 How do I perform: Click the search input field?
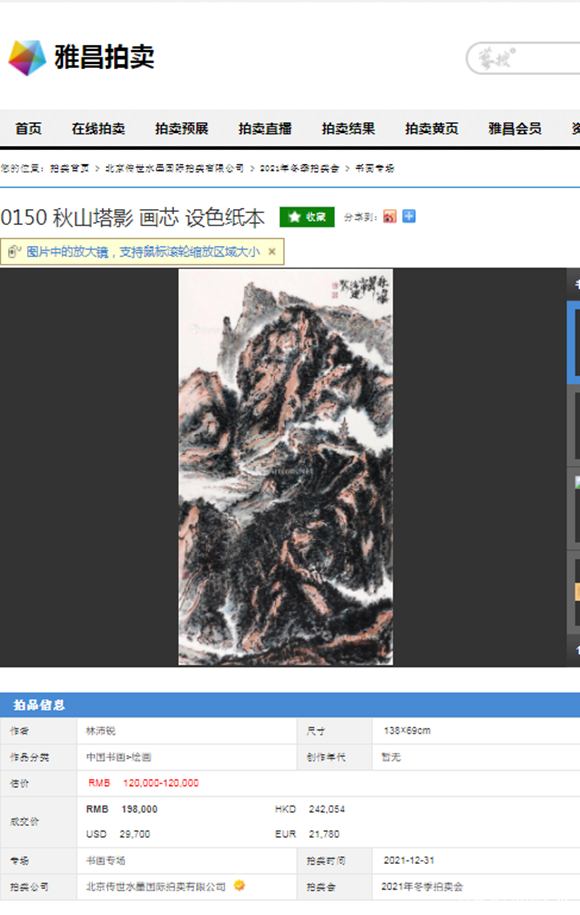(523, 58)
